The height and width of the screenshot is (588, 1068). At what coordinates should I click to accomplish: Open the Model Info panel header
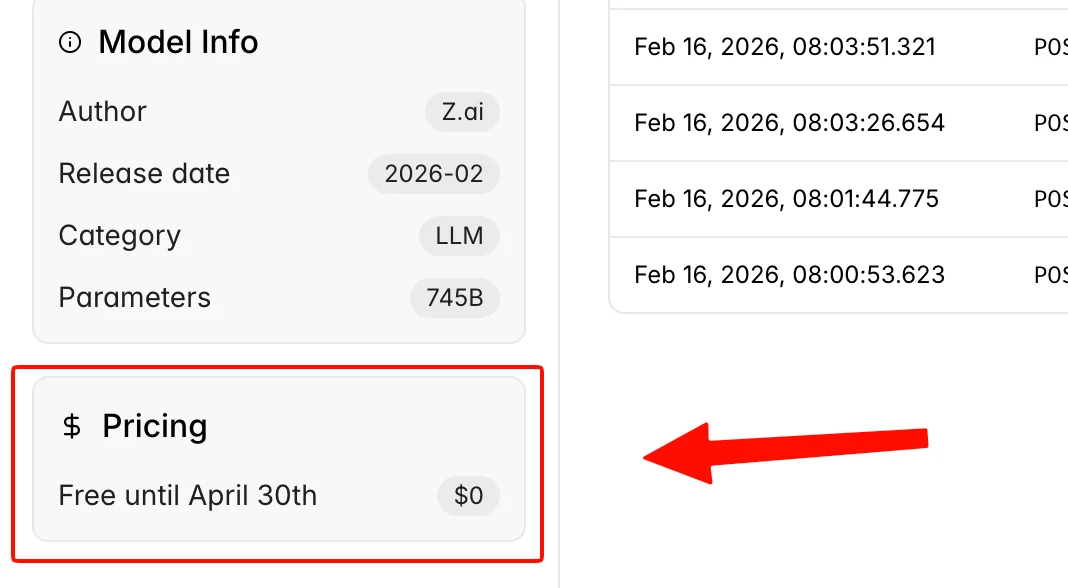coord(177,42)
